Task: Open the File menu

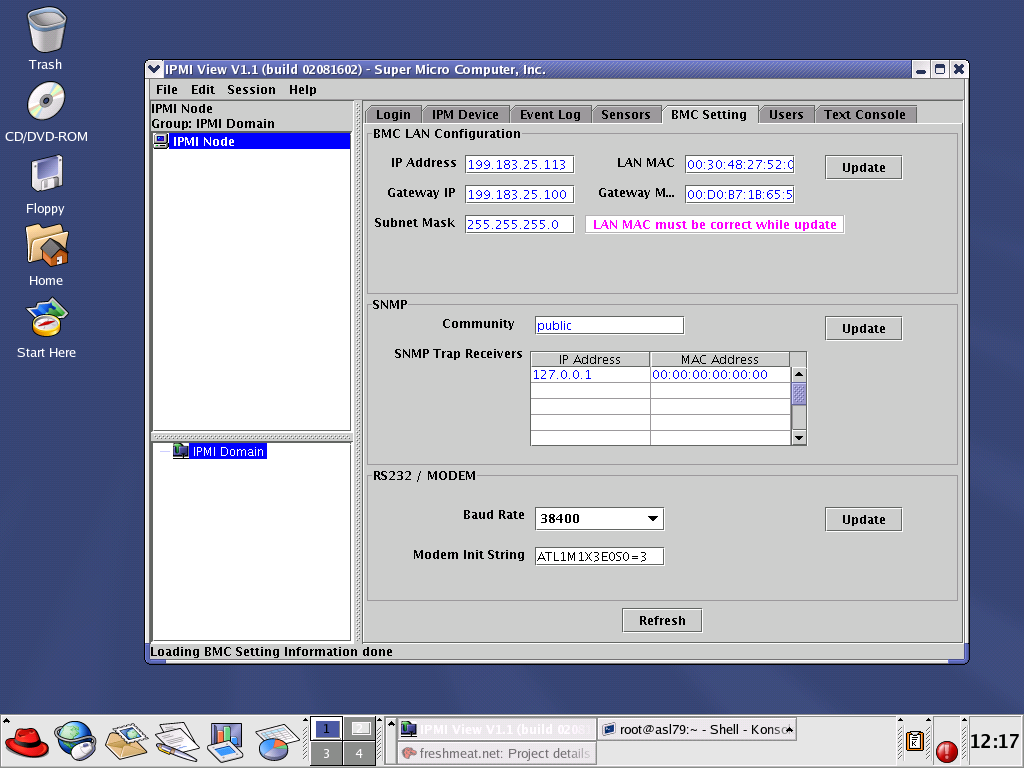Action: click(167, 89)
